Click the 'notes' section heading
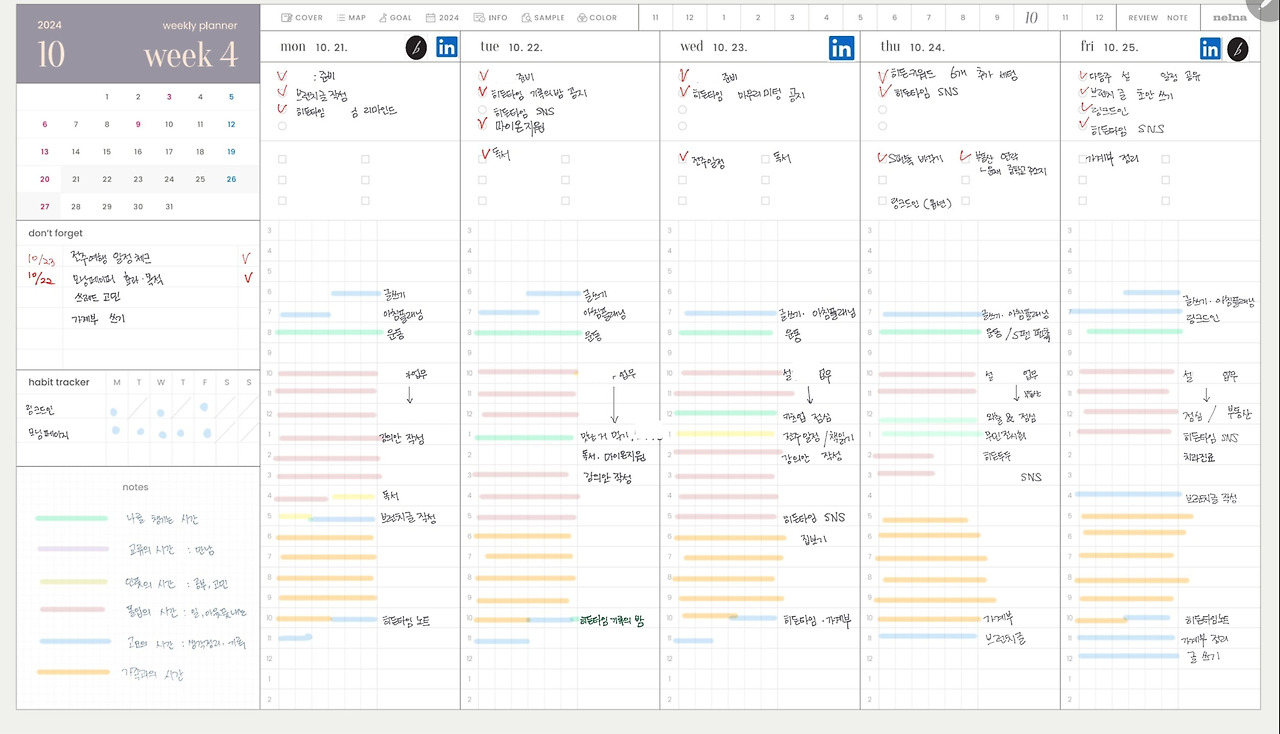Viewport: 1280px width, 734px height. point(135,487)
